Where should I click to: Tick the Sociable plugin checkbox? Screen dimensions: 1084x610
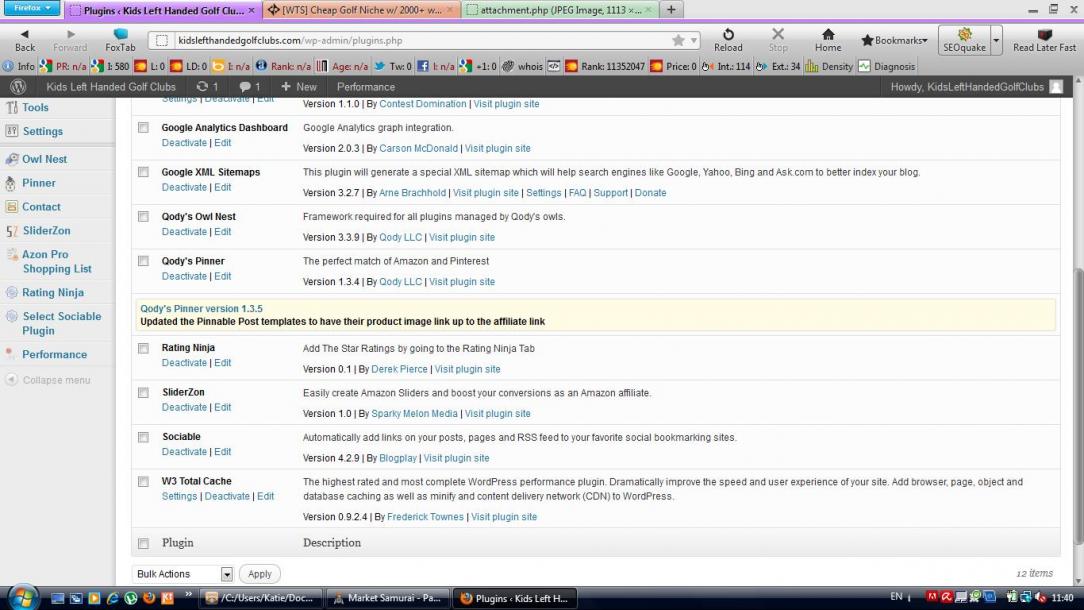143,437
